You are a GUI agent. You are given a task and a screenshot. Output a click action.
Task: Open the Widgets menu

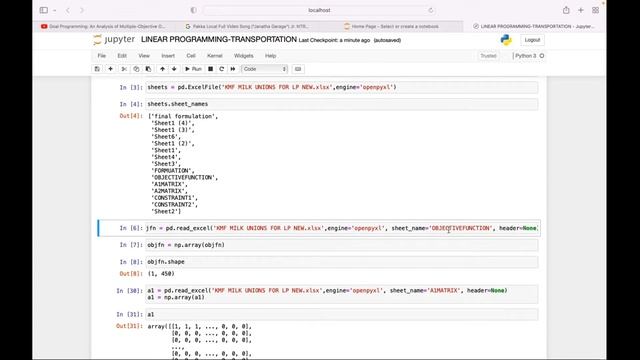(244, 56)
